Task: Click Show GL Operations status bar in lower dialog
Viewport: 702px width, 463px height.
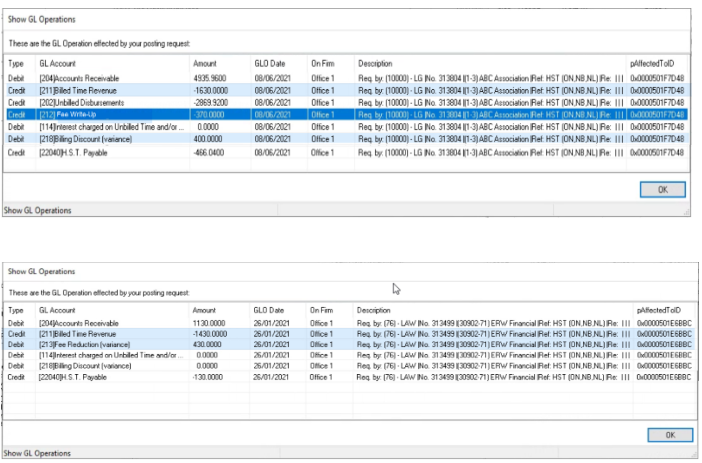Action: 37,453
